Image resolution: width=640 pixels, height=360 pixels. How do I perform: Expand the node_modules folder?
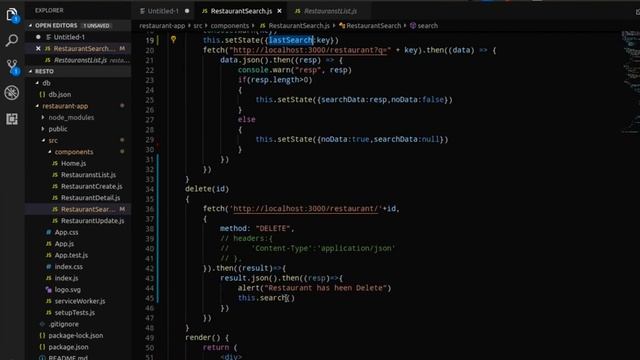pos(43,117)
